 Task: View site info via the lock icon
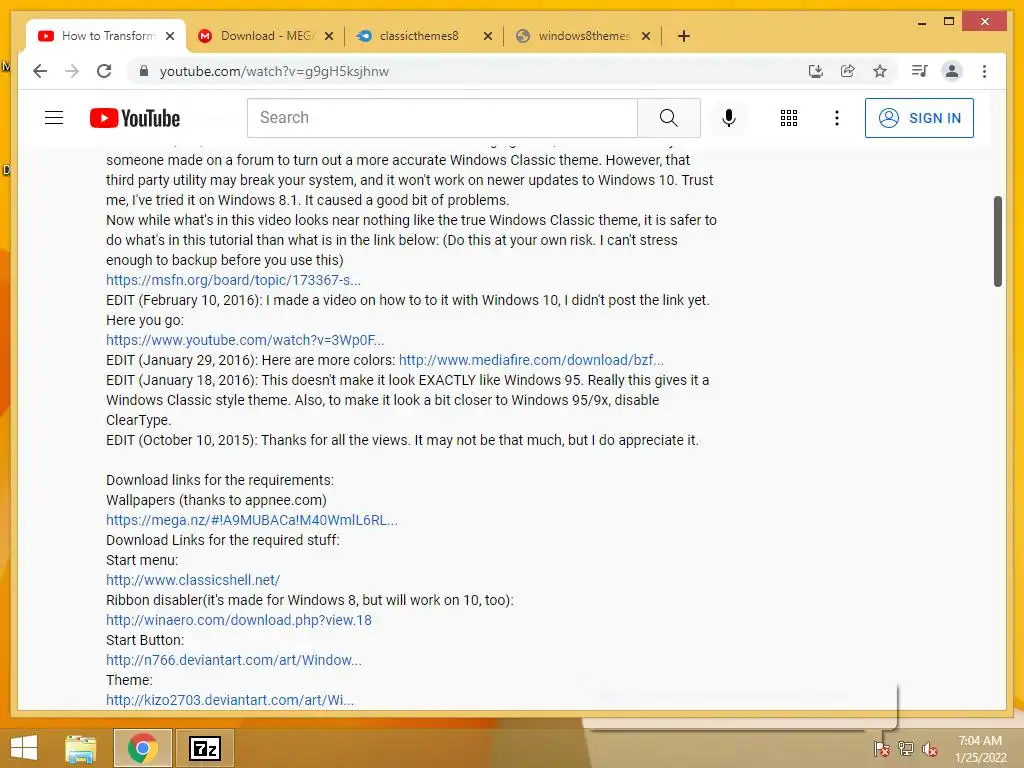click(x=144, y=71)
